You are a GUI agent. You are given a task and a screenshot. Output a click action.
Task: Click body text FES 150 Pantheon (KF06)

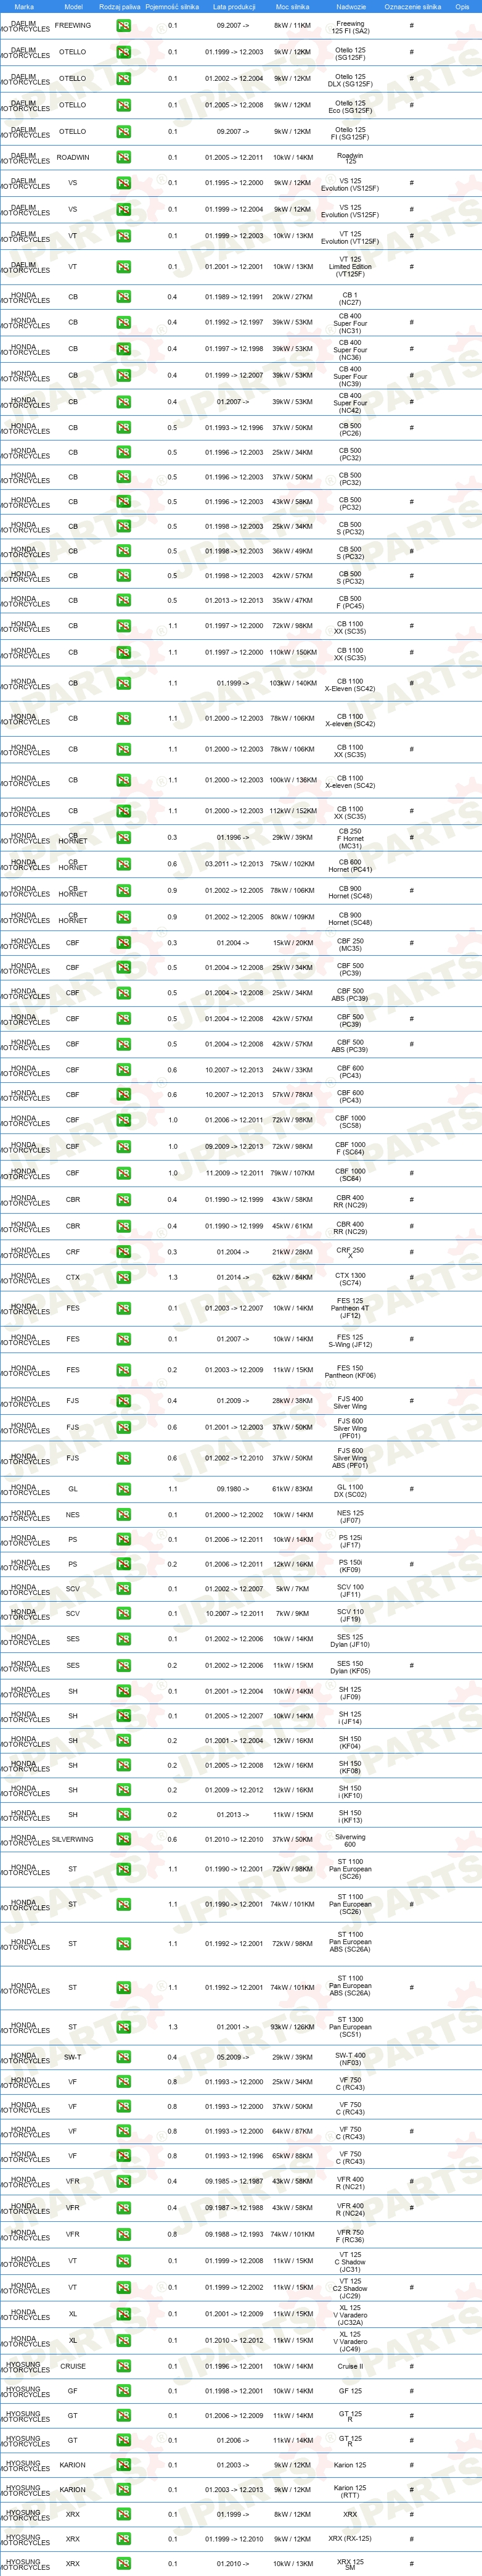pos(350,1370)
